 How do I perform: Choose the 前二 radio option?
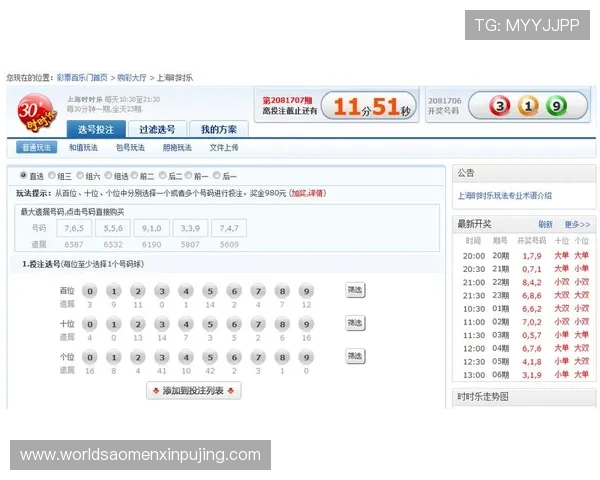[x=134, y=175]
